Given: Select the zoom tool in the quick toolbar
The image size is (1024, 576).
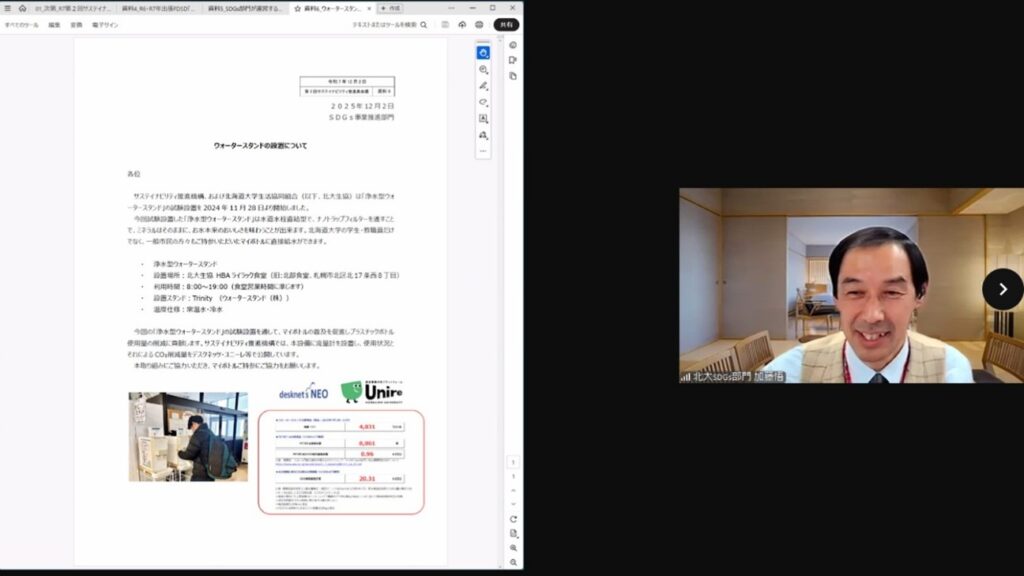Looking at the screenshot, I should click(x=483, y=69).
